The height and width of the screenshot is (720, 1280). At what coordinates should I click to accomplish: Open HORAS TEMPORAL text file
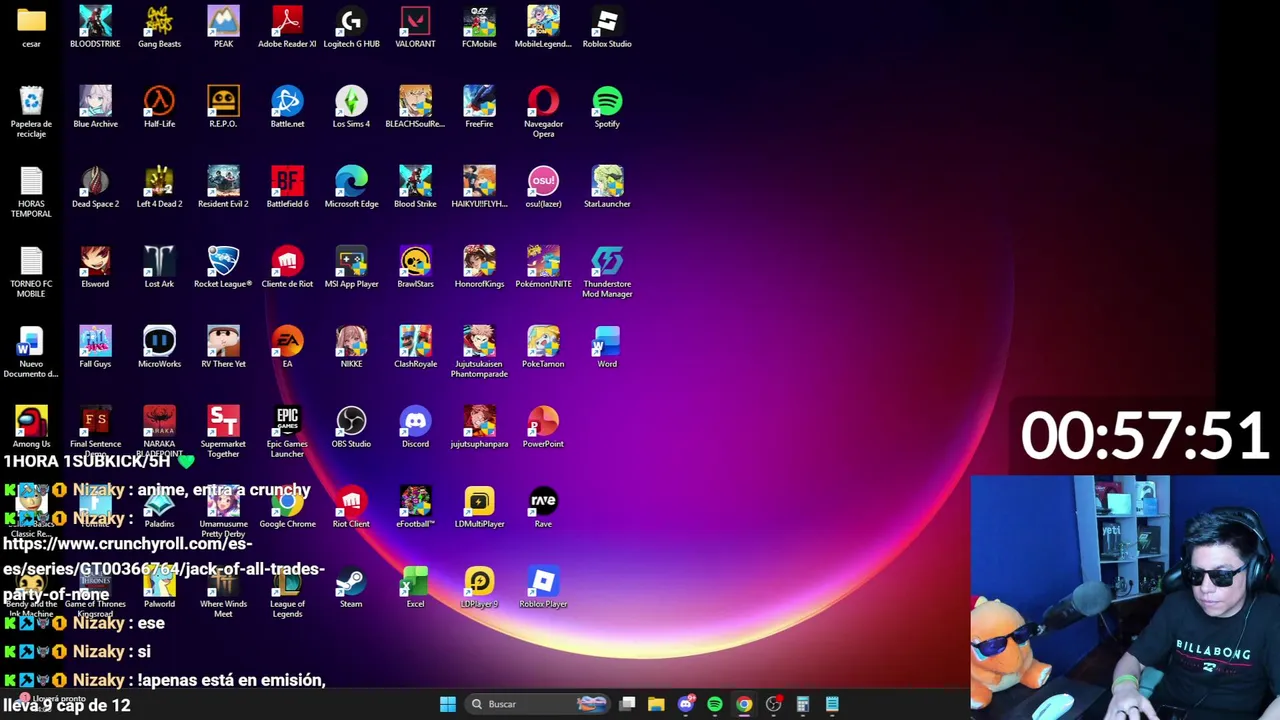31,192
